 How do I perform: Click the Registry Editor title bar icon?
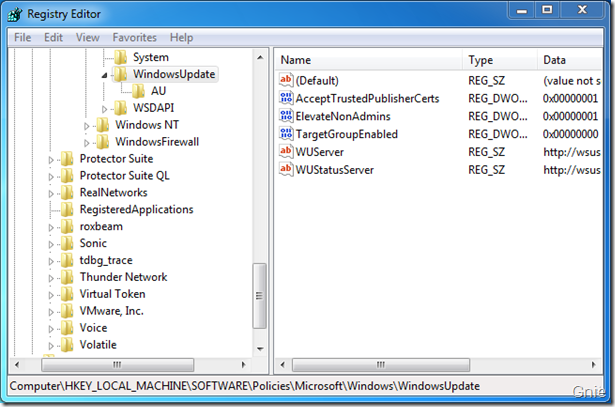(15, 14)
